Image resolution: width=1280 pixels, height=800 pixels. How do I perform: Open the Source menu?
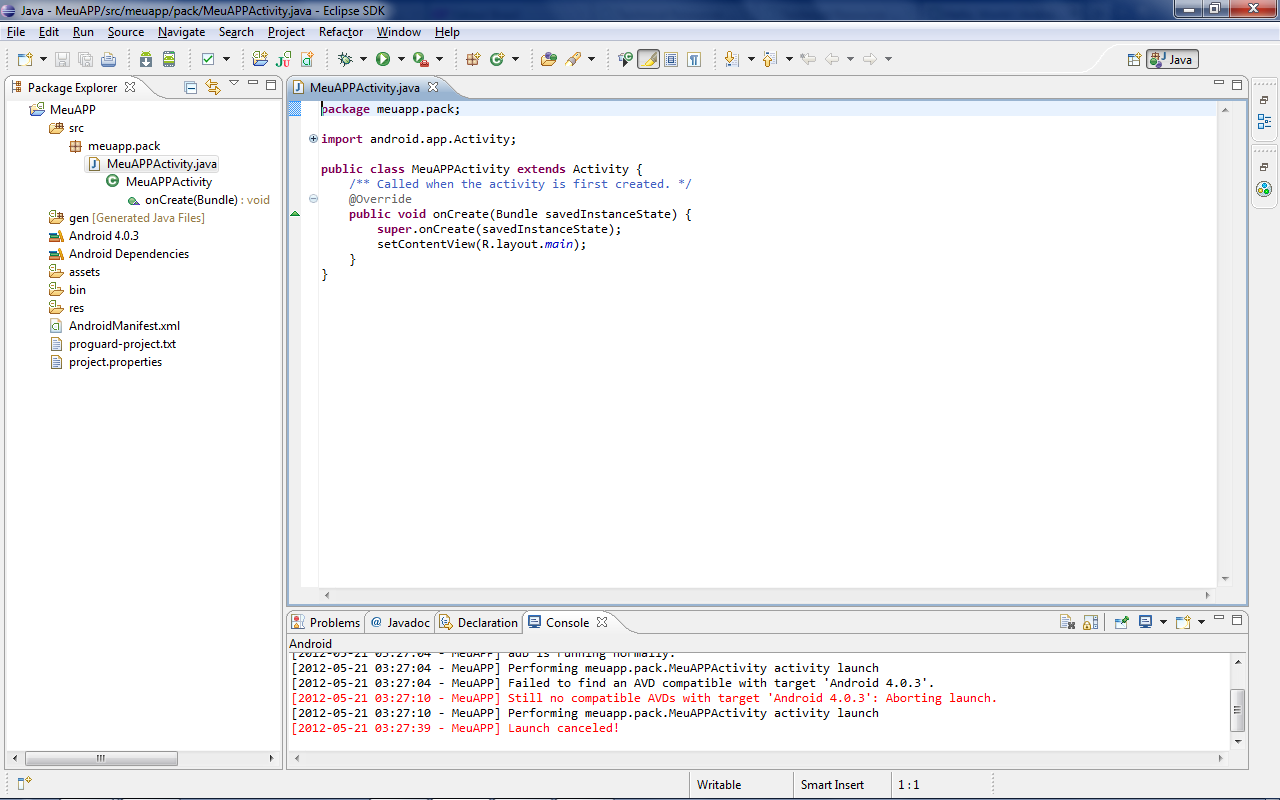[x=126, y=32]
